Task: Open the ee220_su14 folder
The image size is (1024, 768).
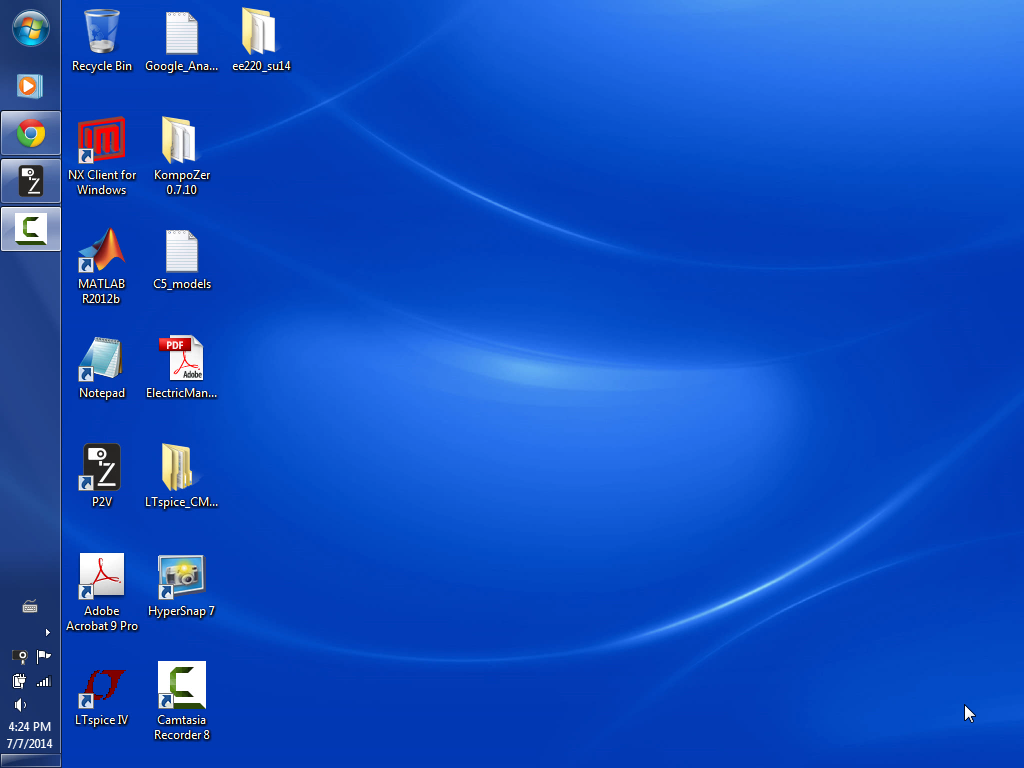Action: 261,39
